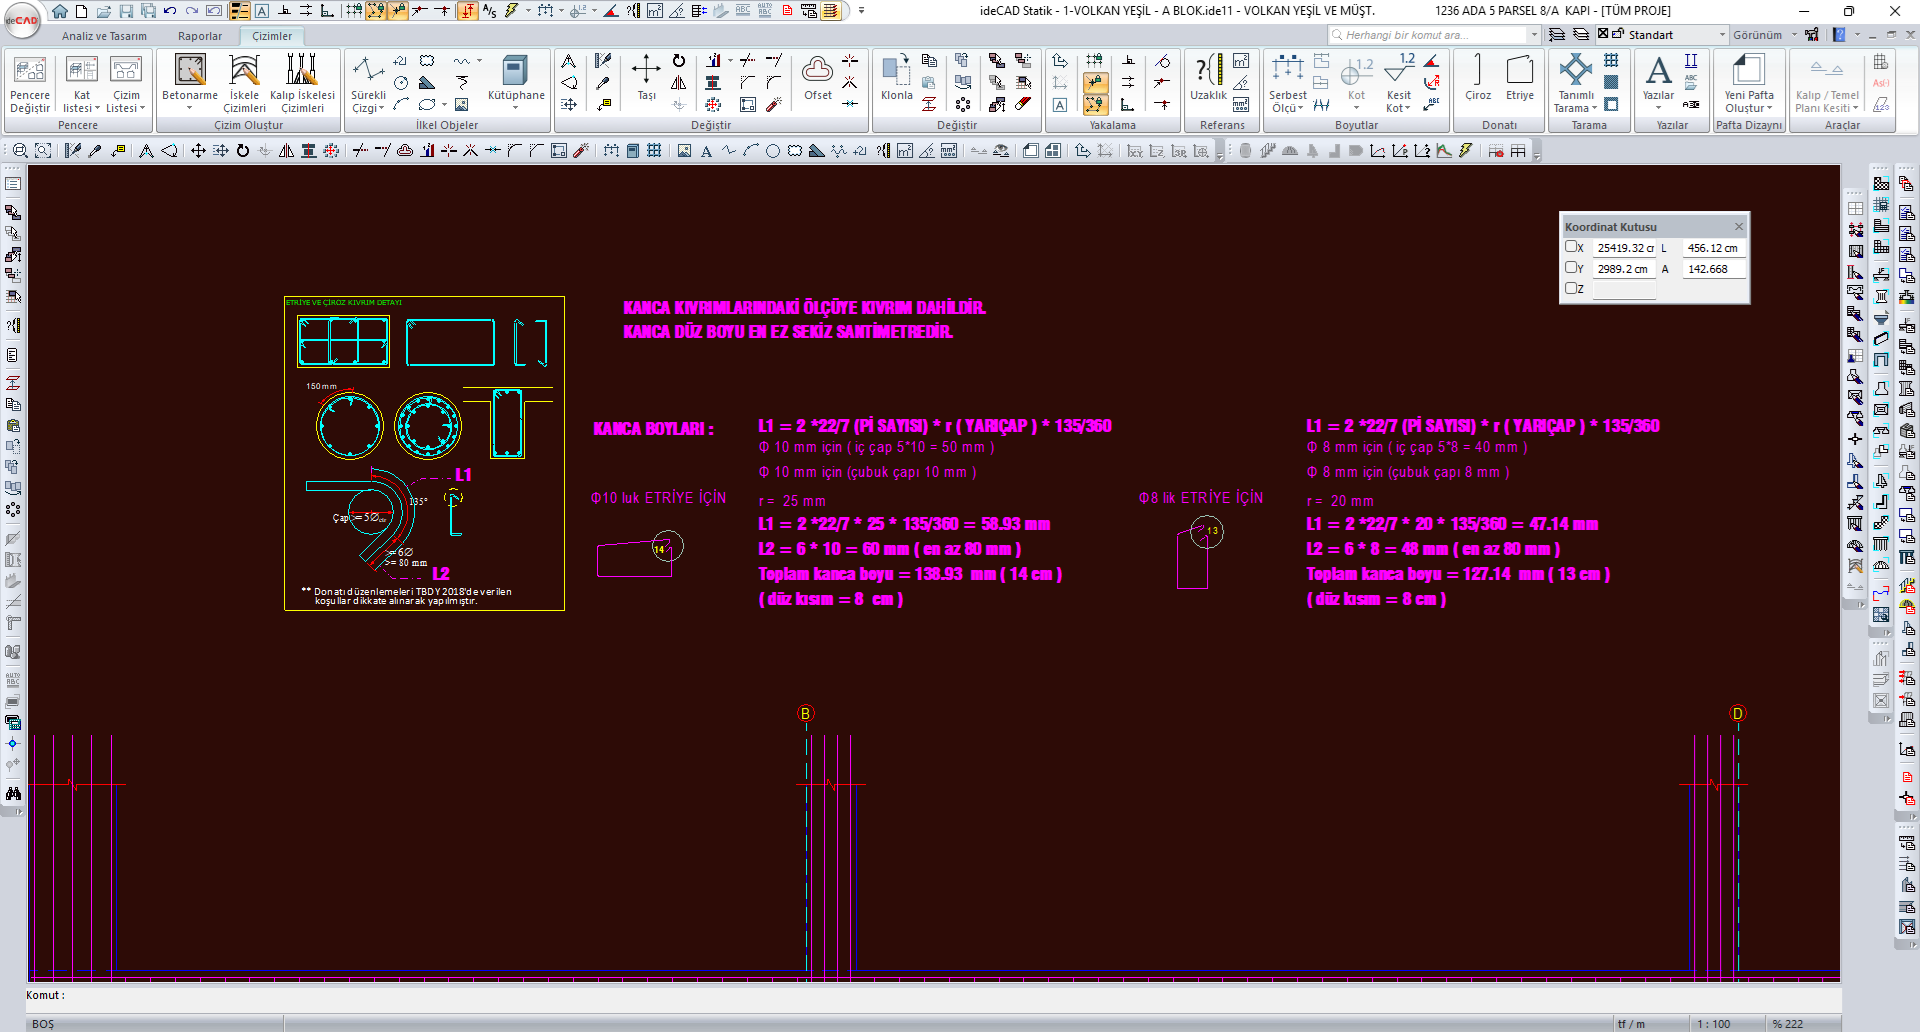The width and height of the screenshot is (1920, 1032).
Task: Open Kalıp İskelesi Çizimleri tool
Action: click(302, 84)
